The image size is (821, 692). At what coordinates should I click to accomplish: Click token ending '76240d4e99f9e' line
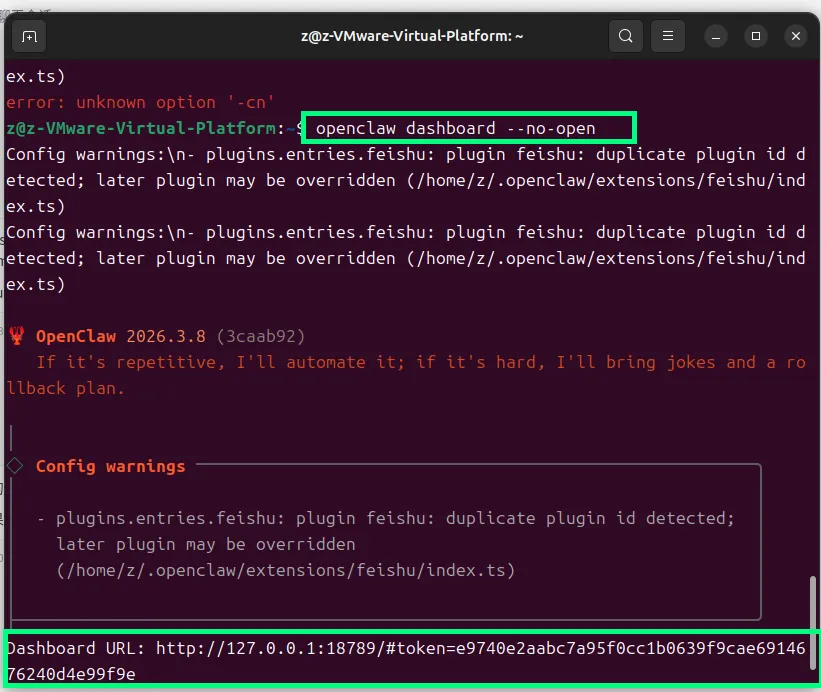(71, 674)
